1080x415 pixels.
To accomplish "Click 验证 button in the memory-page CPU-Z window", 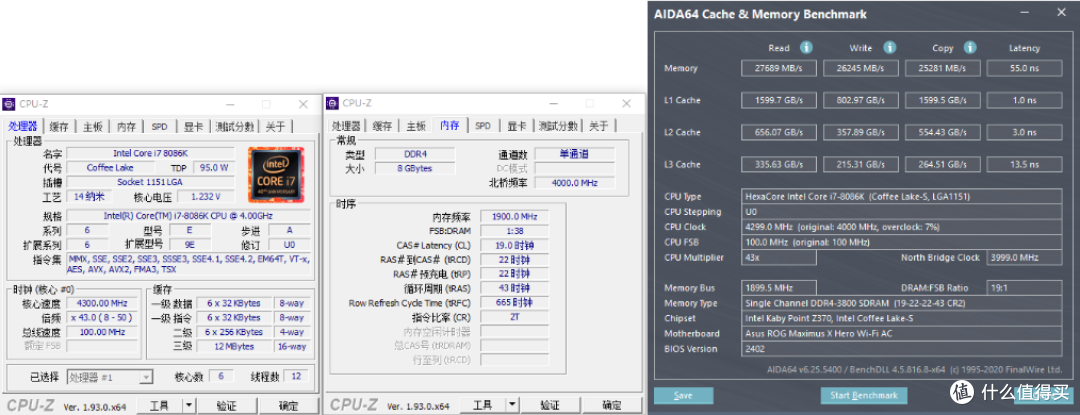I will click(x=550, y=405).
